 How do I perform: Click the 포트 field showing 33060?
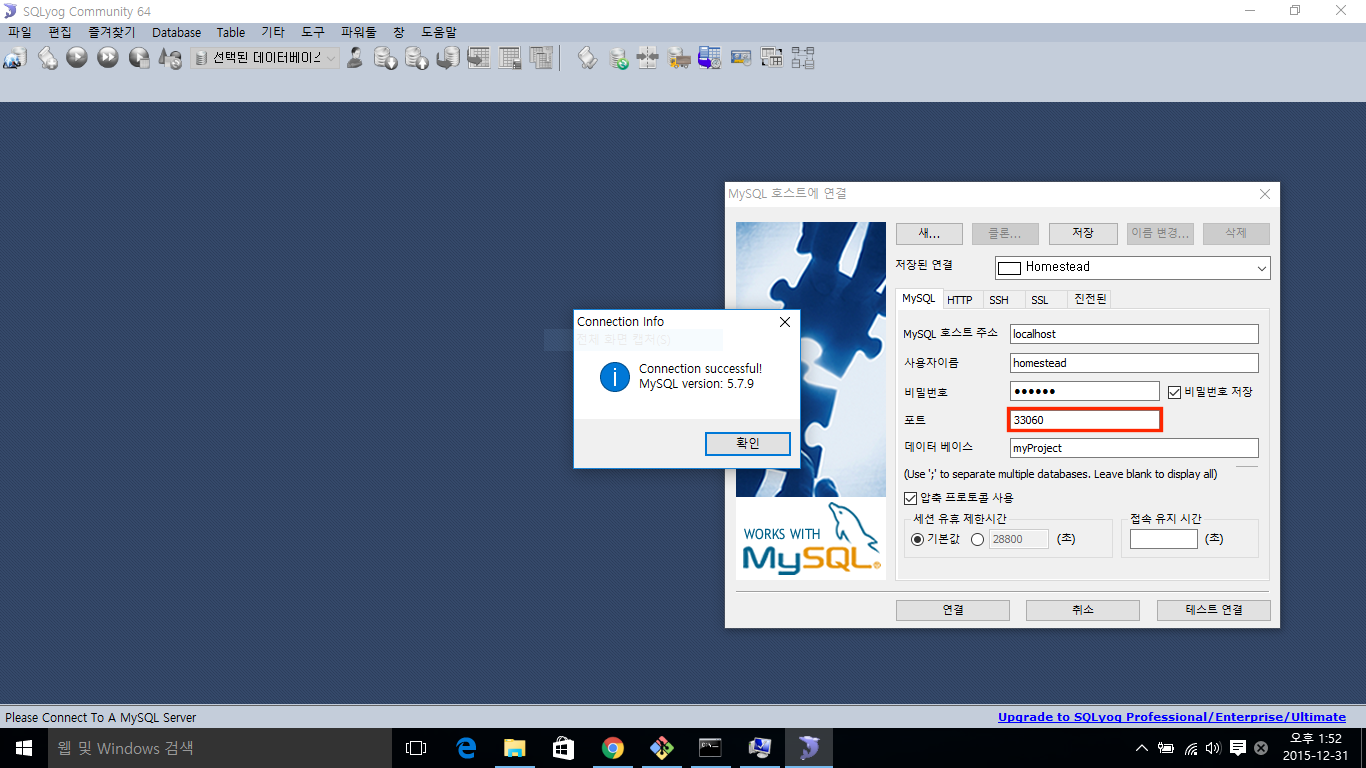[1084, 420]
